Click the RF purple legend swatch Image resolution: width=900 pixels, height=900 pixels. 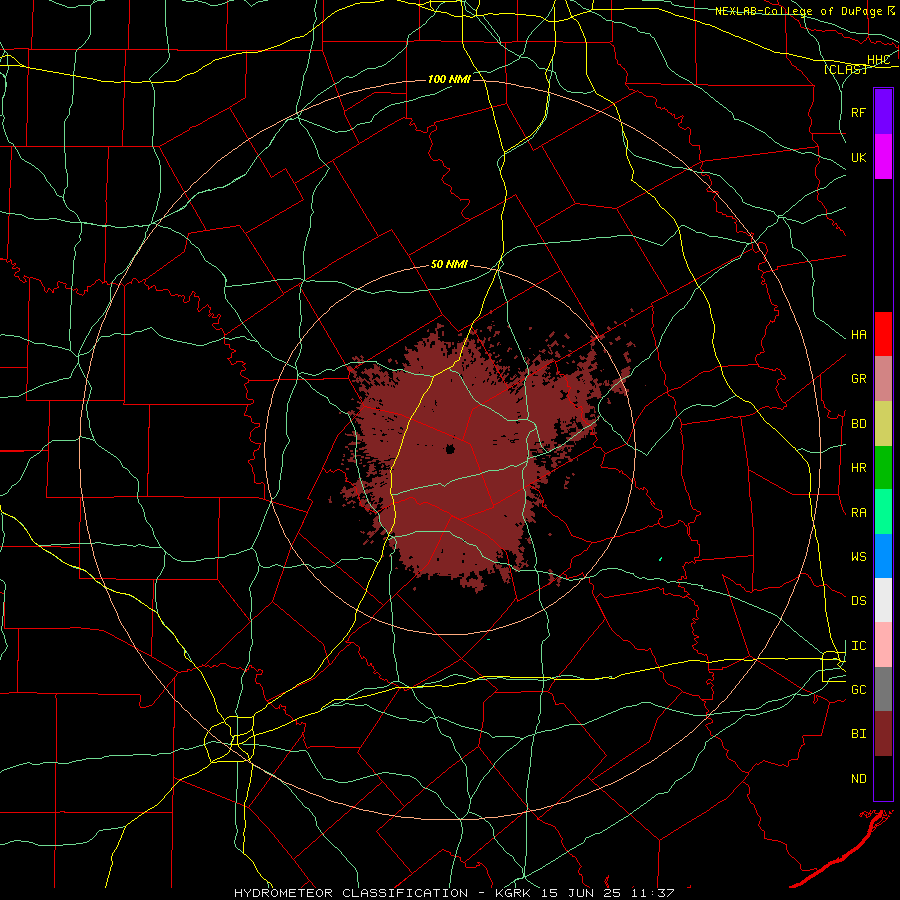pyautogui.click(x=883, y=112)
